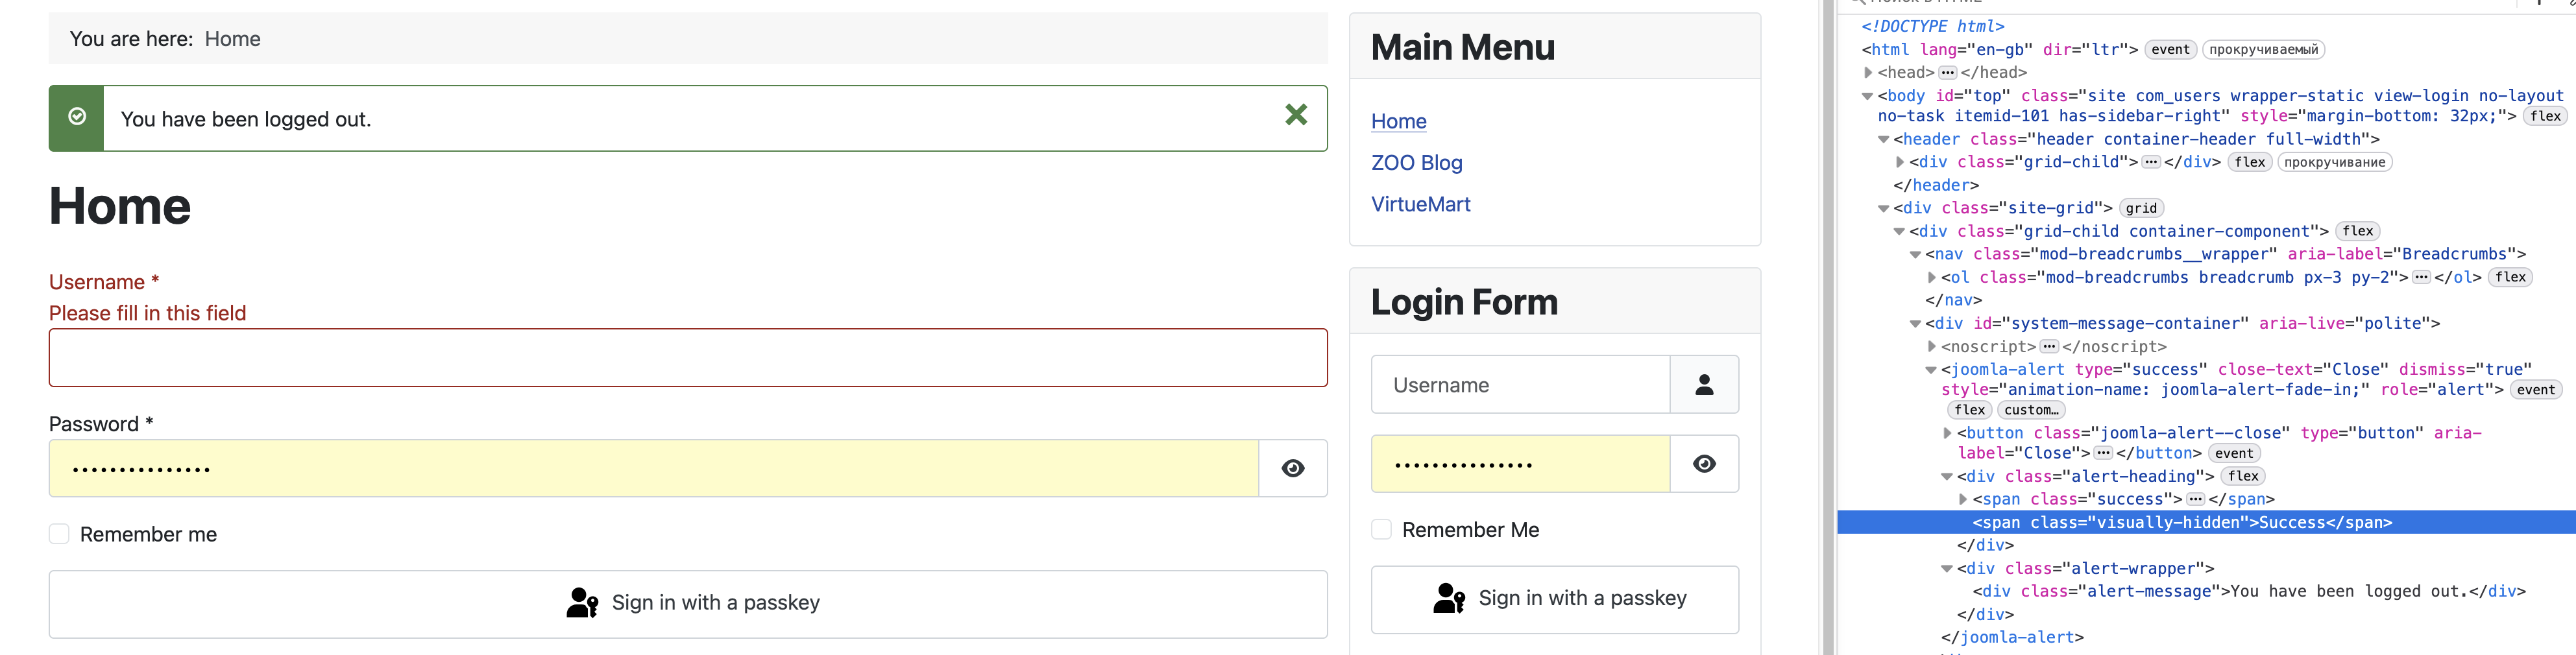Expand the noscript node in DOM tree
Viewport: 2576px width, 655px height.
click(x=1931, y=347)
